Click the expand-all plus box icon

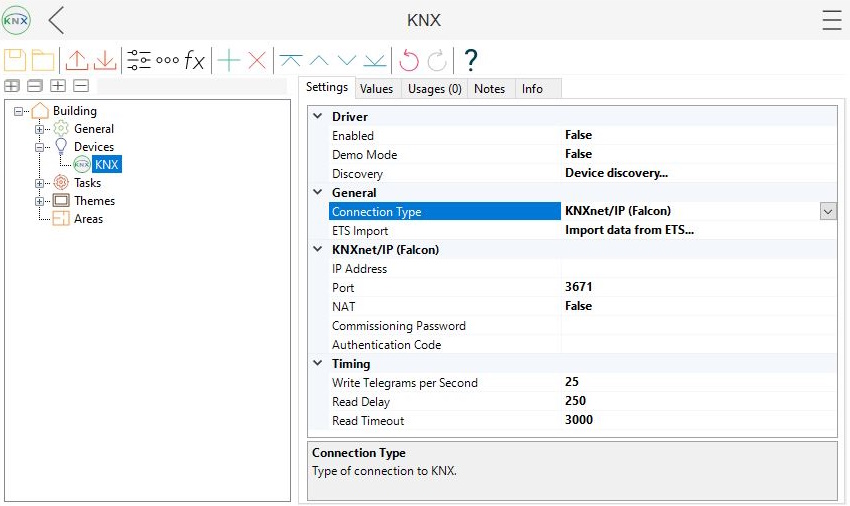[58, 86]
